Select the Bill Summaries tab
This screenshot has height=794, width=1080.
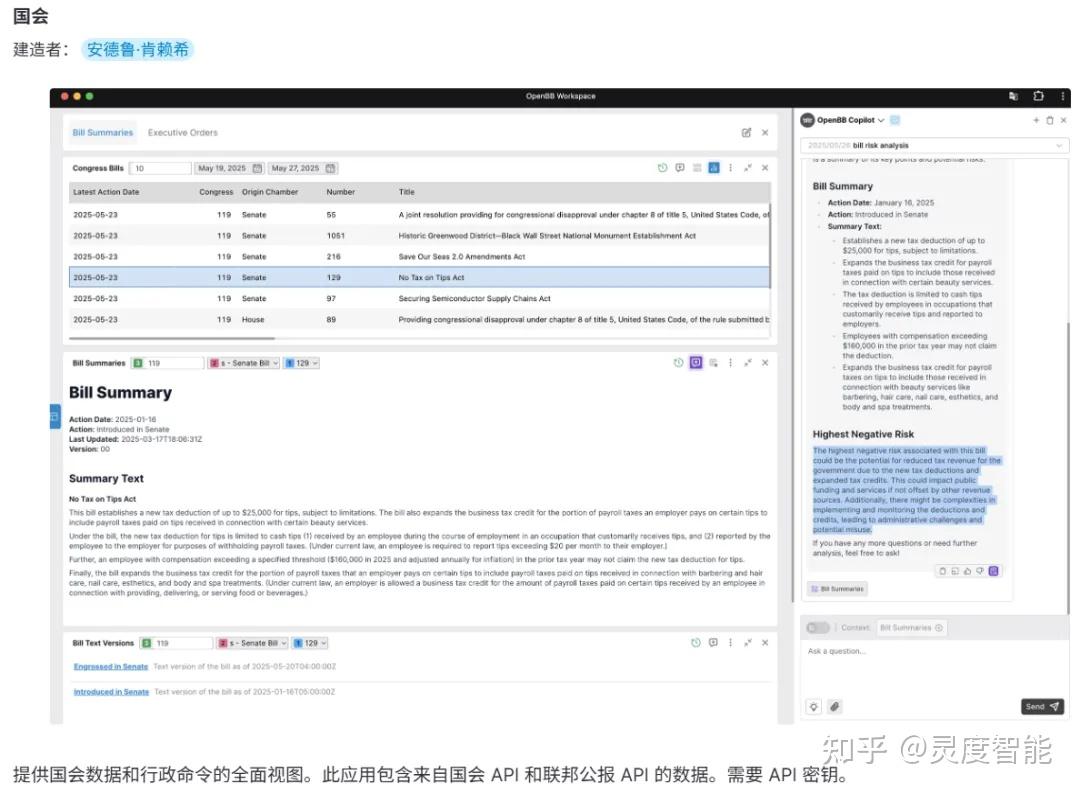click(102, 131)
